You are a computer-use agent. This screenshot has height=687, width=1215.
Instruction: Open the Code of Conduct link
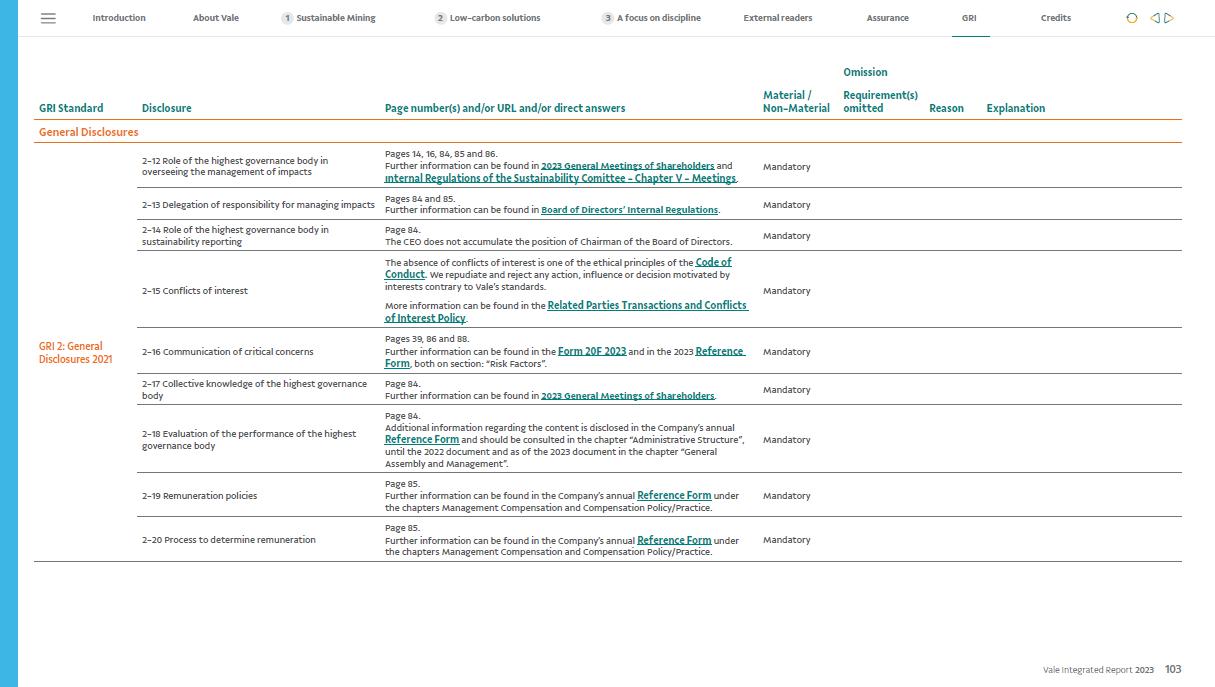coord(713,263)
